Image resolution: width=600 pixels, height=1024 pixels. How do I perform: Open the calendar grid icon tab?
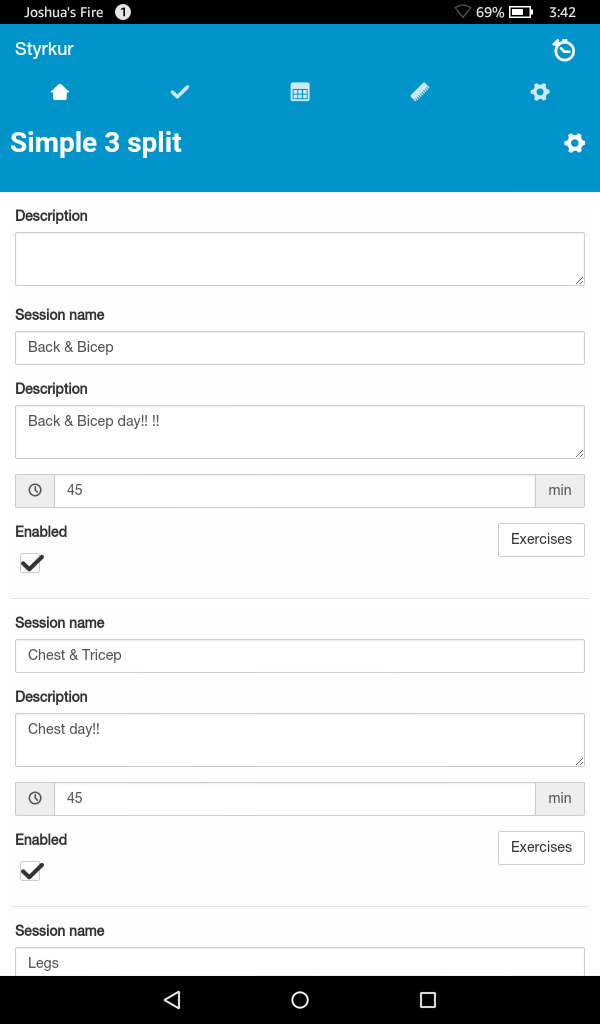coord(300,92)
